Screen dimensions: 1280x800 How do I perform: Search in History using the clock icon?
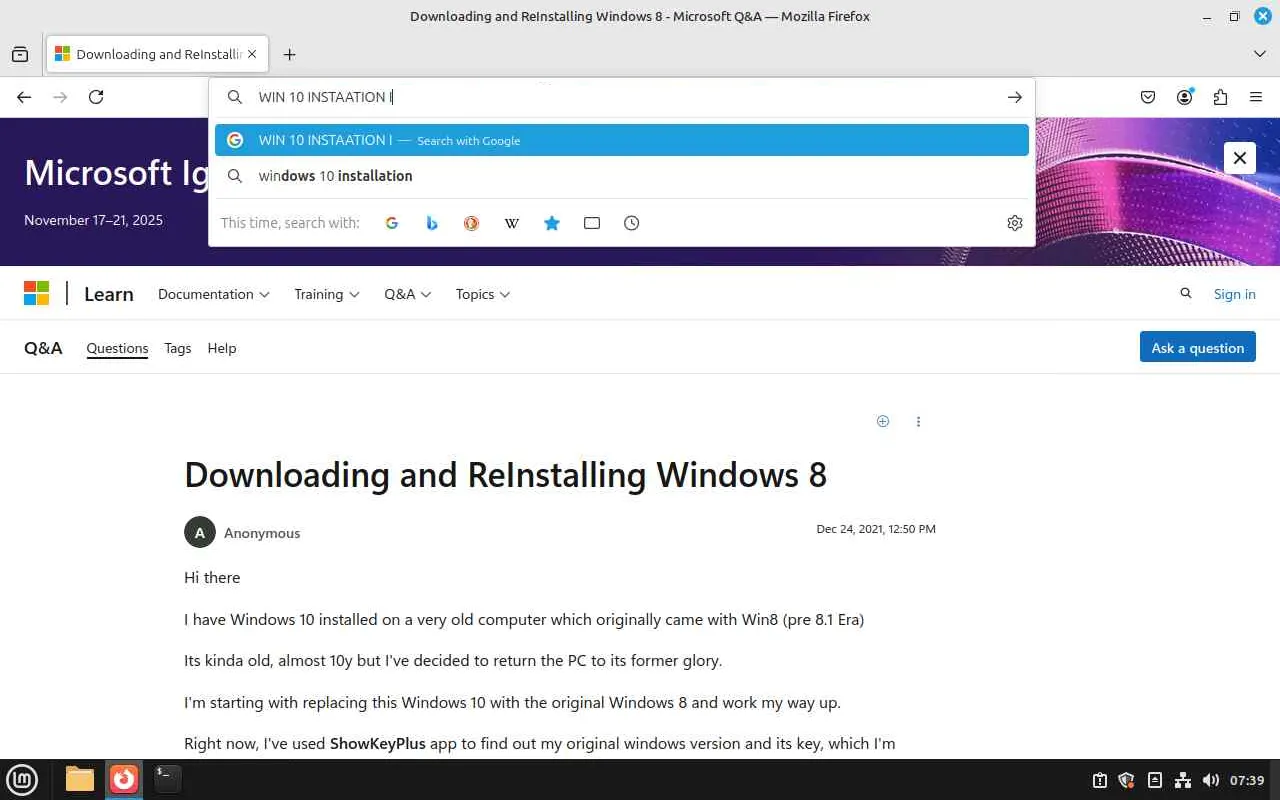[632, 223]
